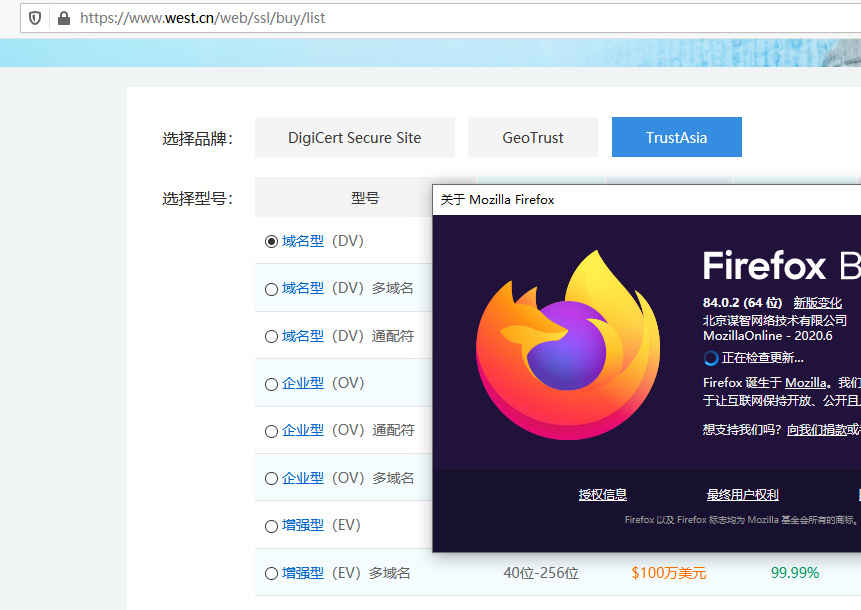Select 企业型 (OV) 通配符 radio button

coord(271,431)
